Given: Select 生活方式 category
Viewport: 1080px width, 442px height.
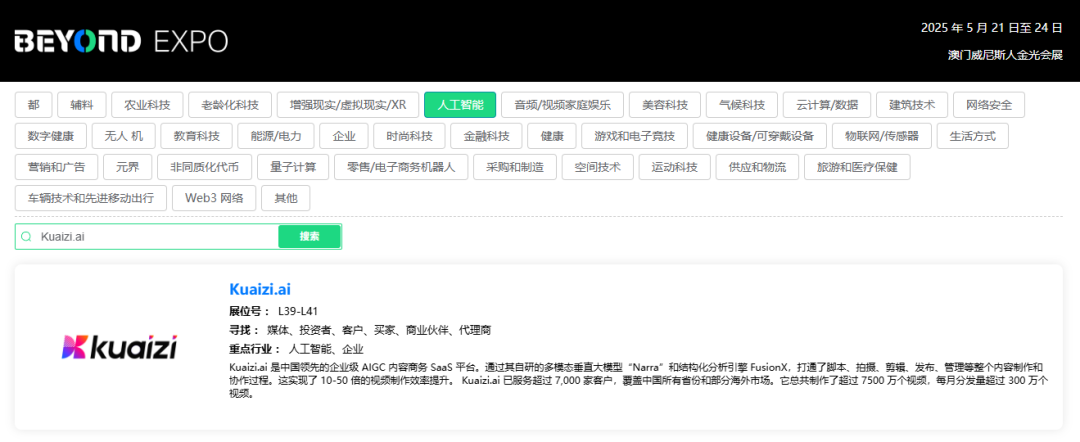Looking at the screenshot, I should tap(973, 136).
